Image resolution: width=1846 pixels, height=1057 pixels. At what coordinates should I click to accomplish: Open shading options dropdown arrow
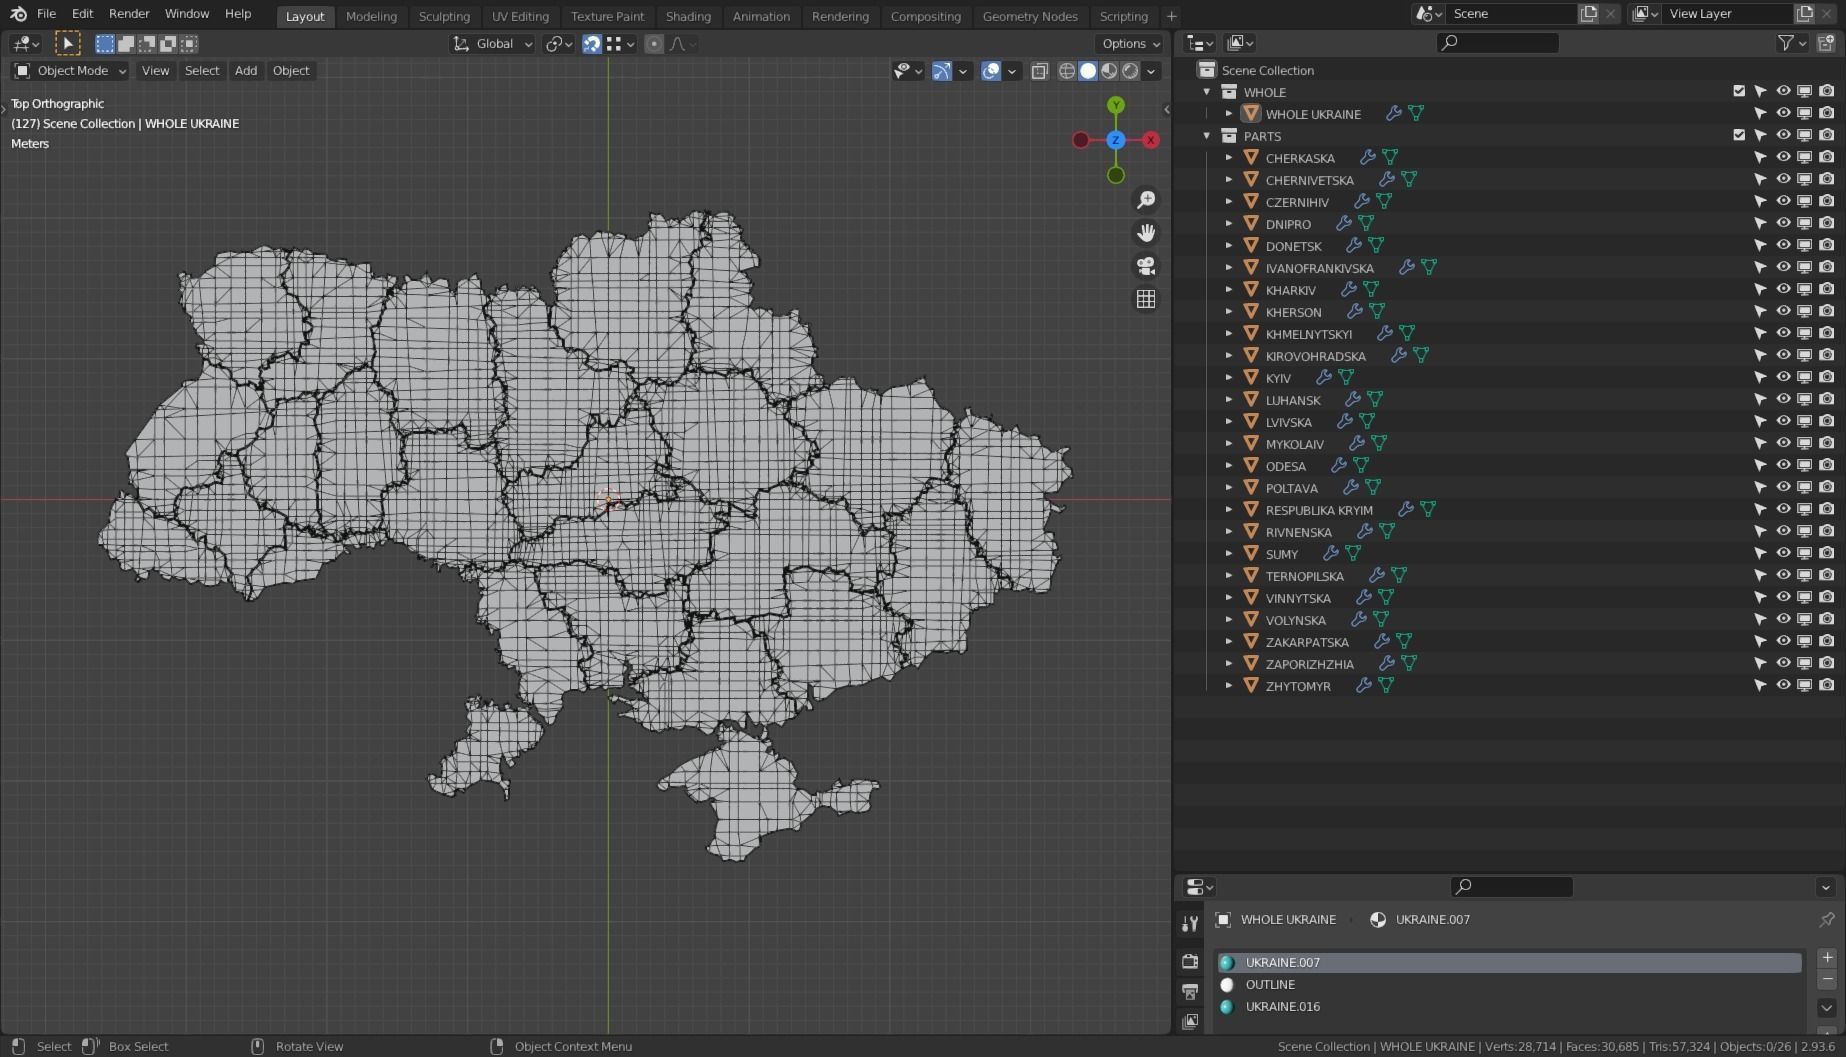point(1152,71)
